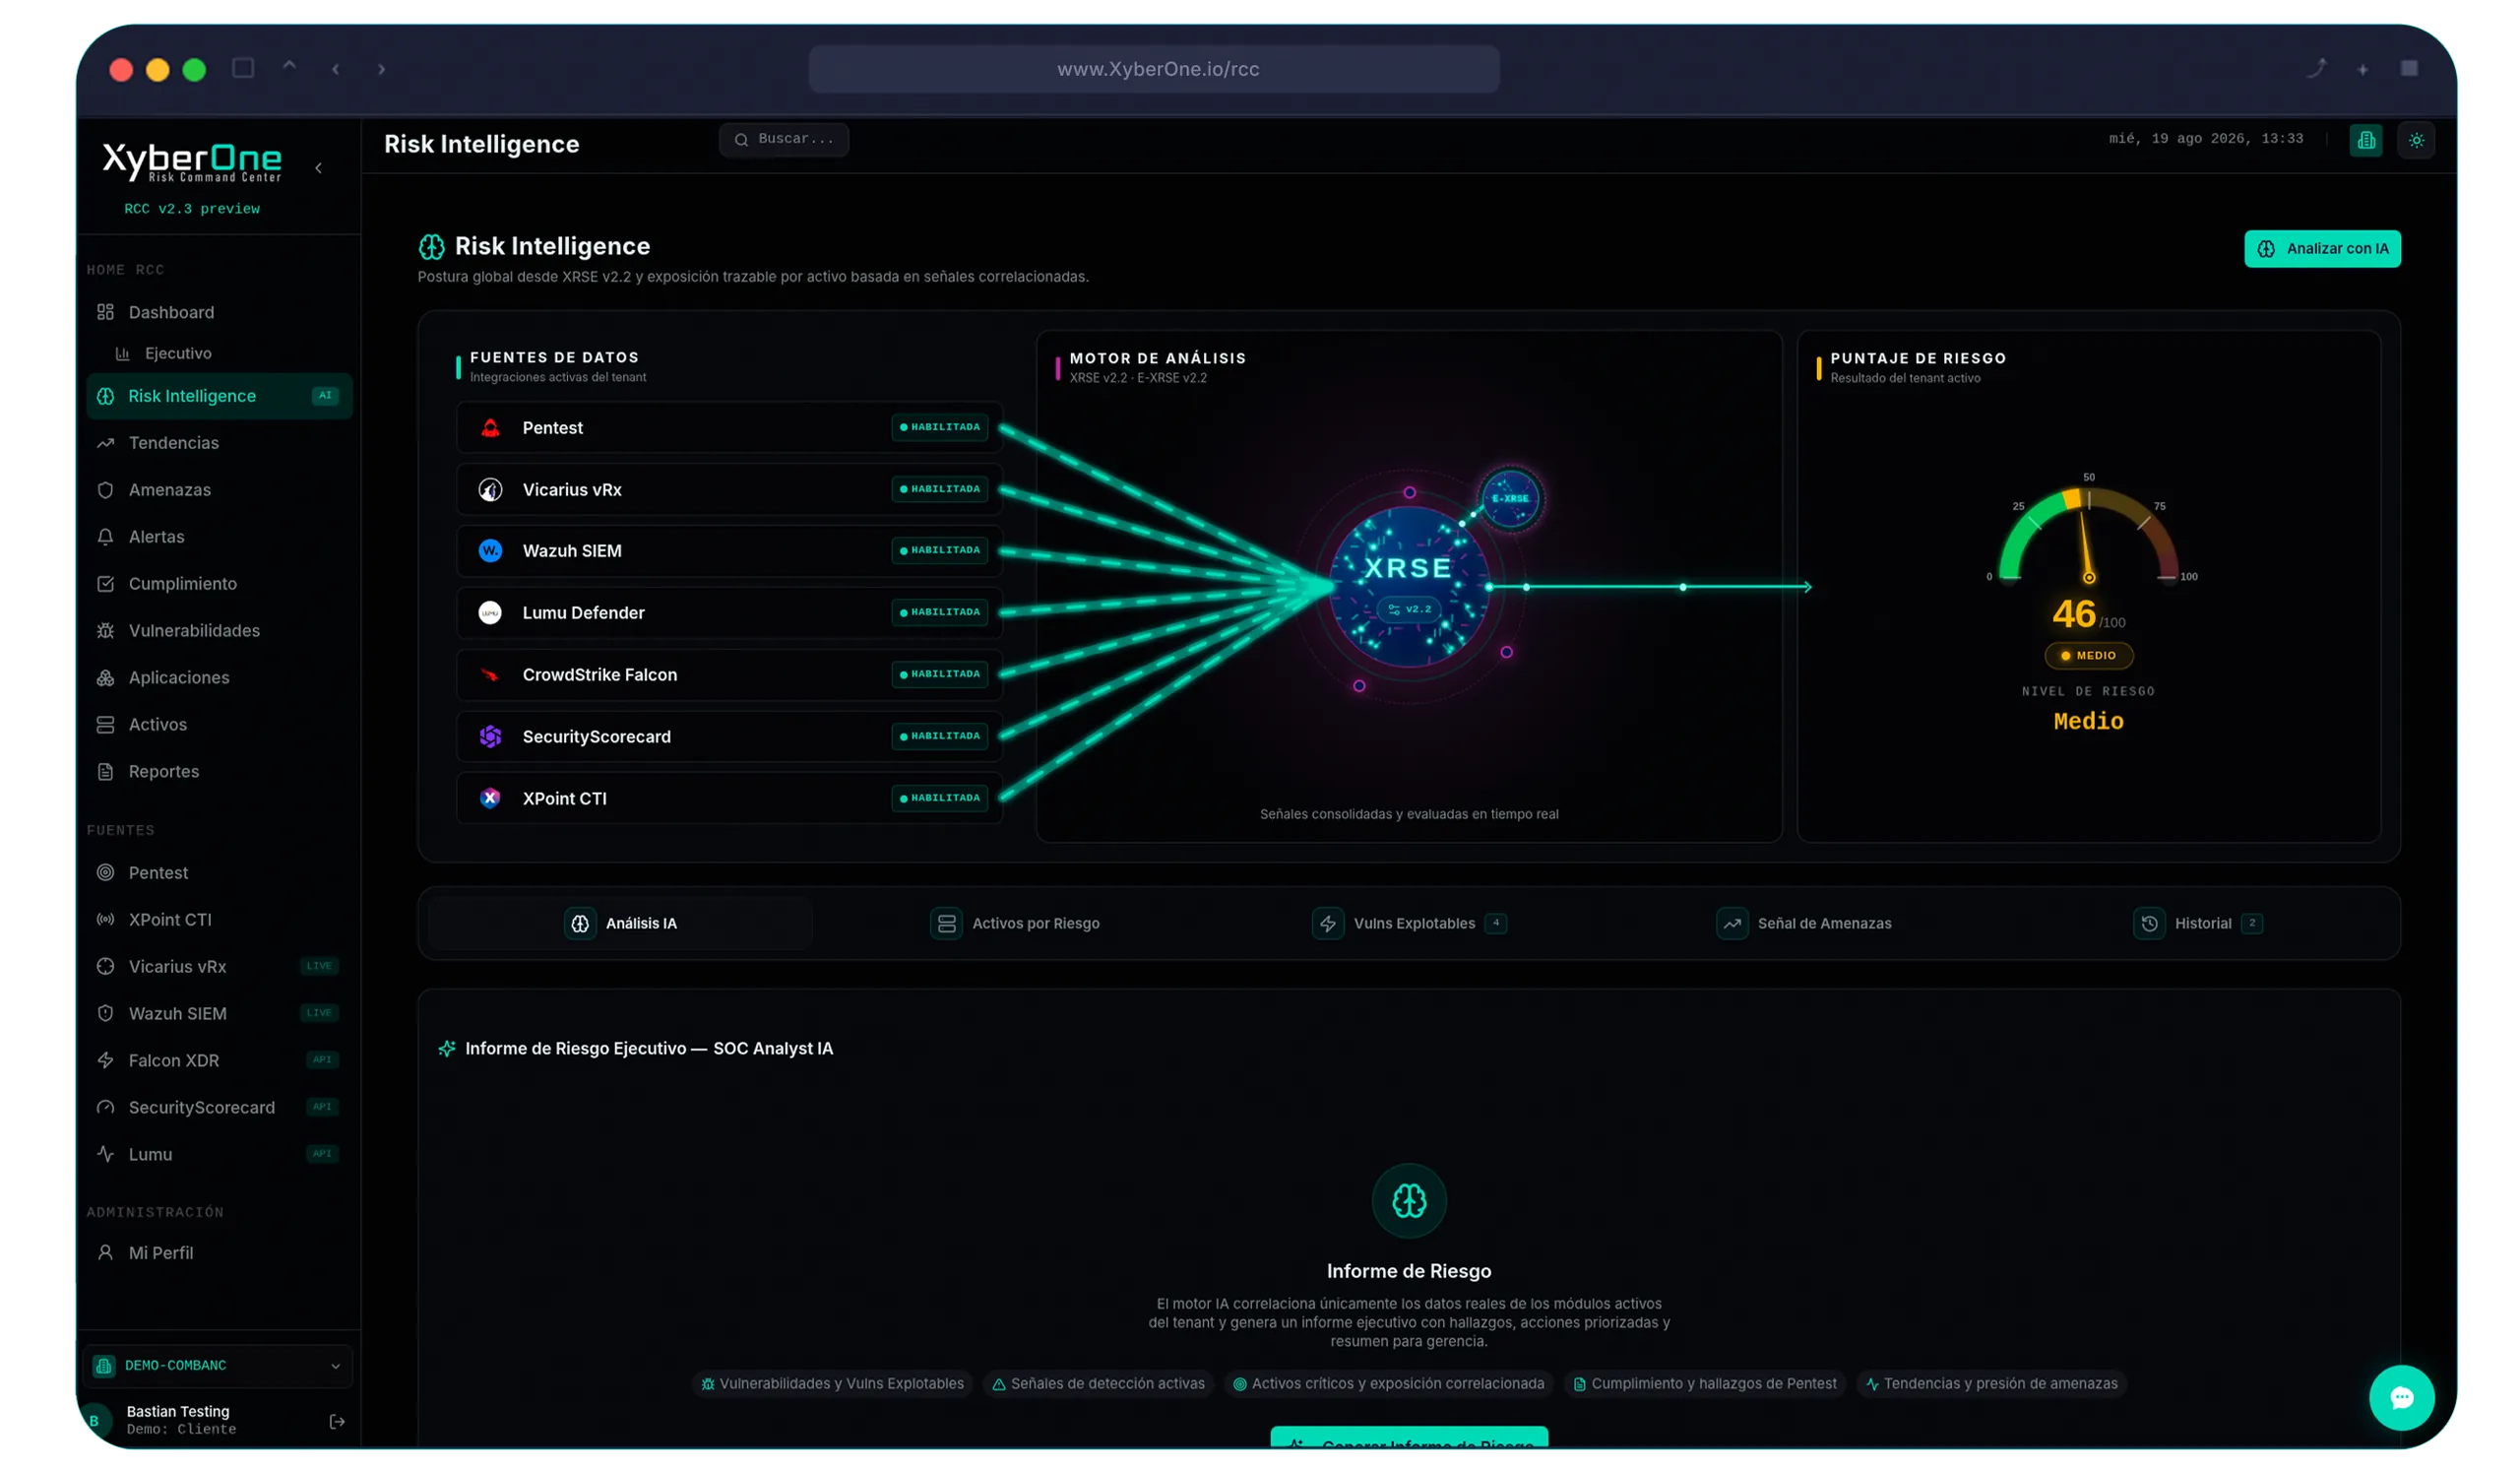Switch to the Vulns Explotables tab
Screen dimensions: 2520x1470
(x=1409, y=924)
